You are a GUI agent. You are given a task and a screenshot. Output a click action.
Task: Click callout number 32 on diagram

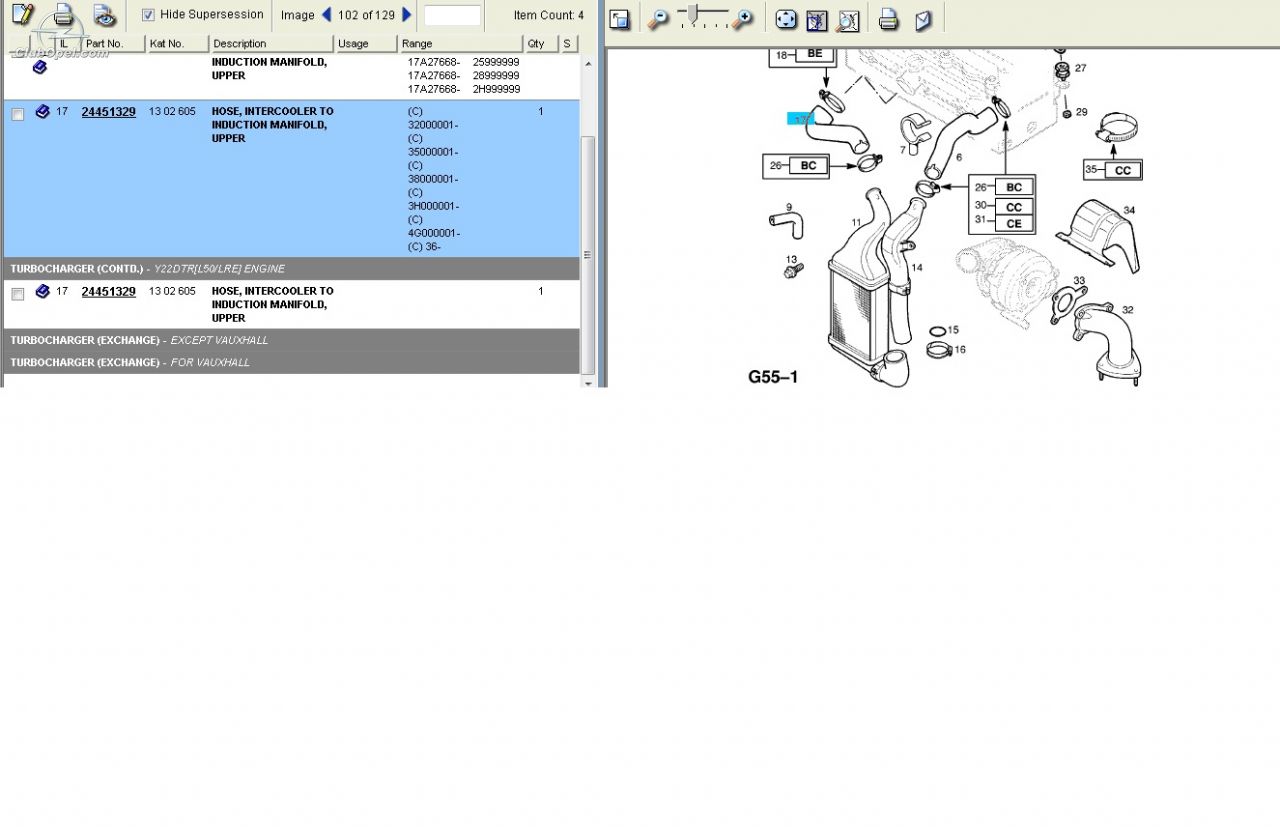click(x=1127, y=310)
